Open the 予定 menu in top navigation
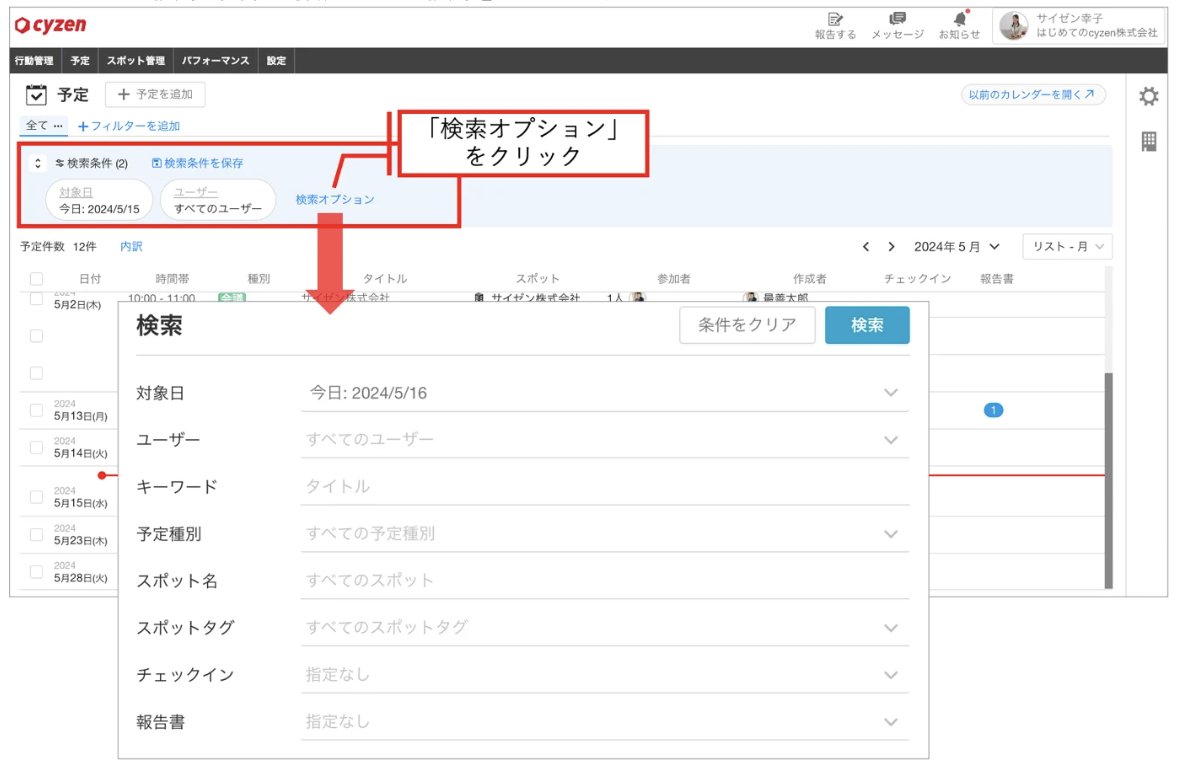The image size is (1178, 768). [x=80, y=61]
